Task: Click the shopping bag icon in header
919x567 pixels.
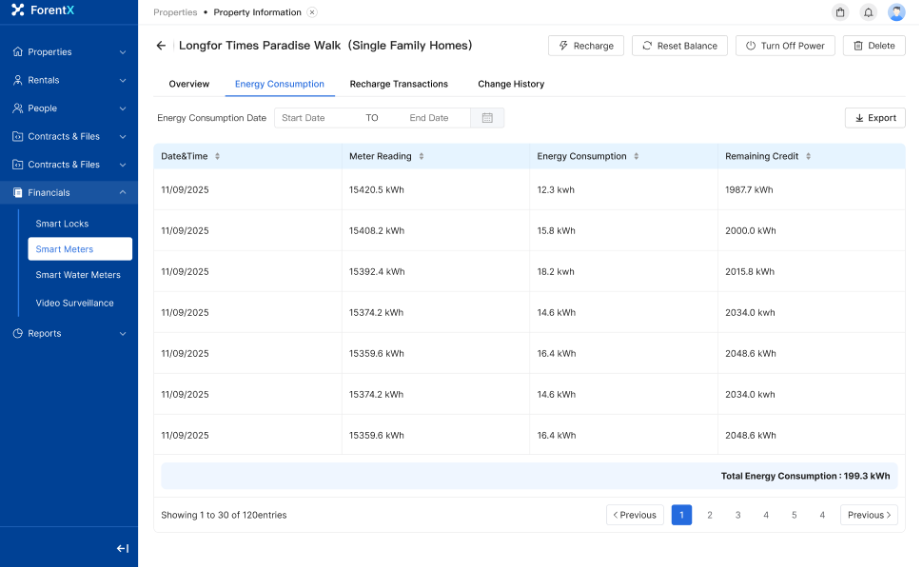Action: tap(840, 12)
